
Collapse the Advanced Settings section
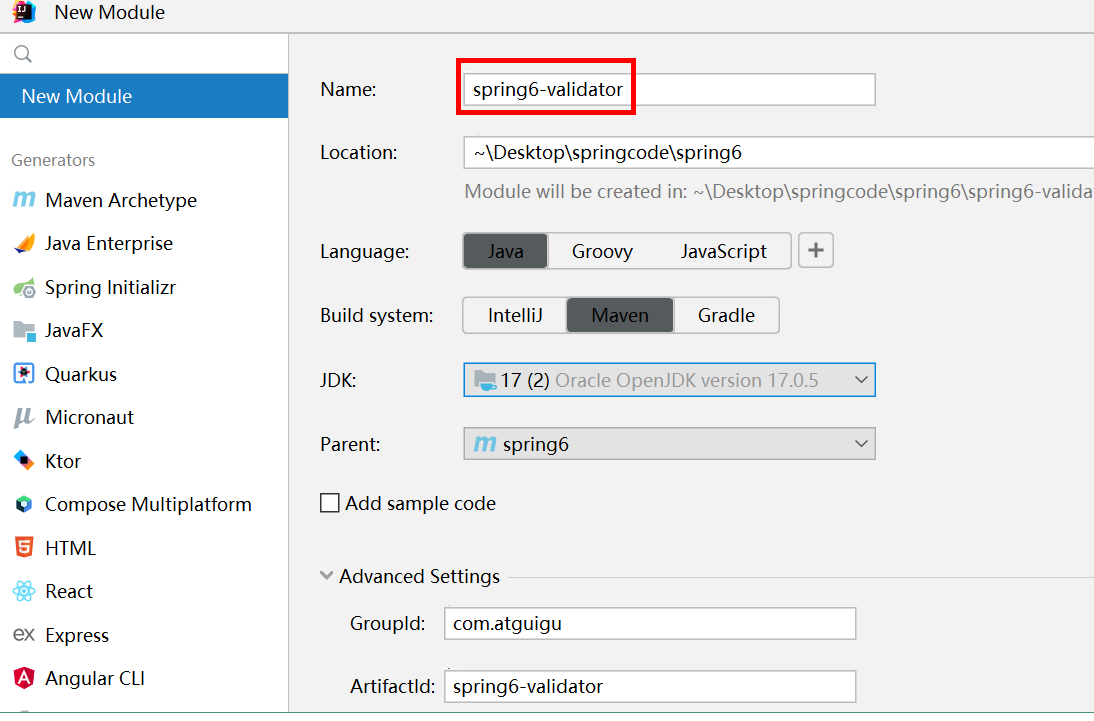click(327, 576)
